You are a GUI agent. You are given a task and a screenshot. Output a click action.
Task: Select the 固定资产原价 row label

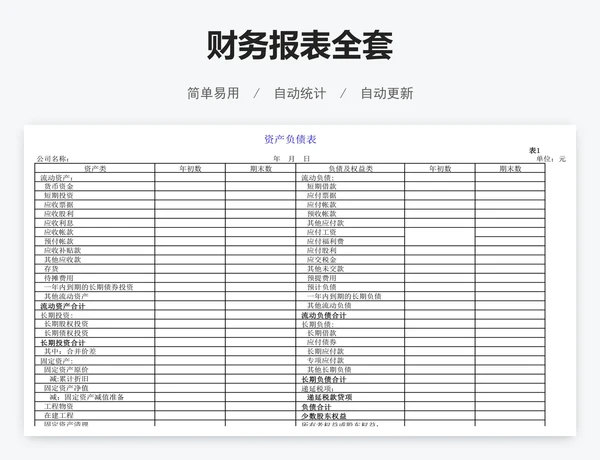coord(66,370)
